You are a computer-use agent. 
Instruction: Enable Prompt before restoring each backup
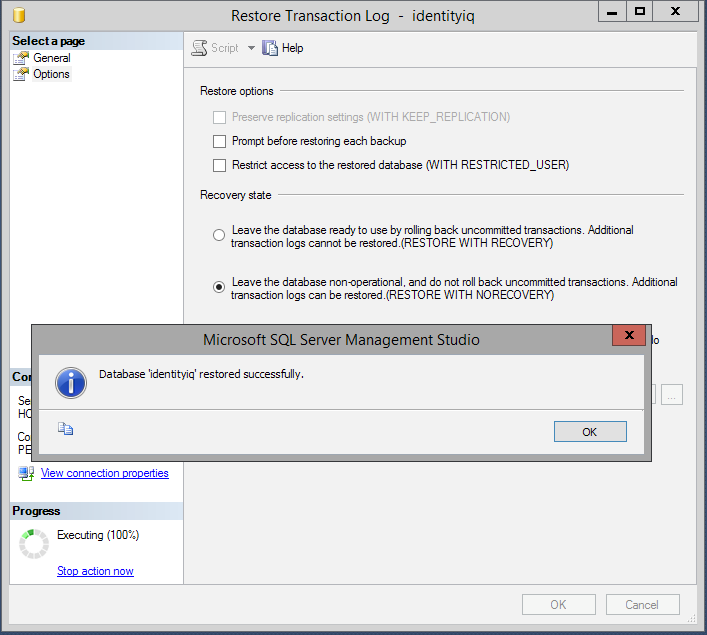click(219, 142)
